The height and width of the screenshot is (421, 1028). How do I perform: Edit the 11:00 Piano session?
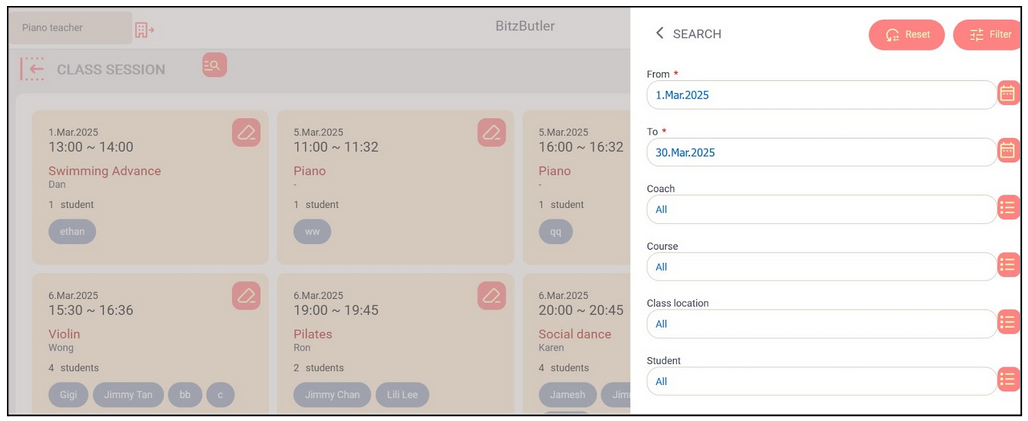tap(491, 132)
